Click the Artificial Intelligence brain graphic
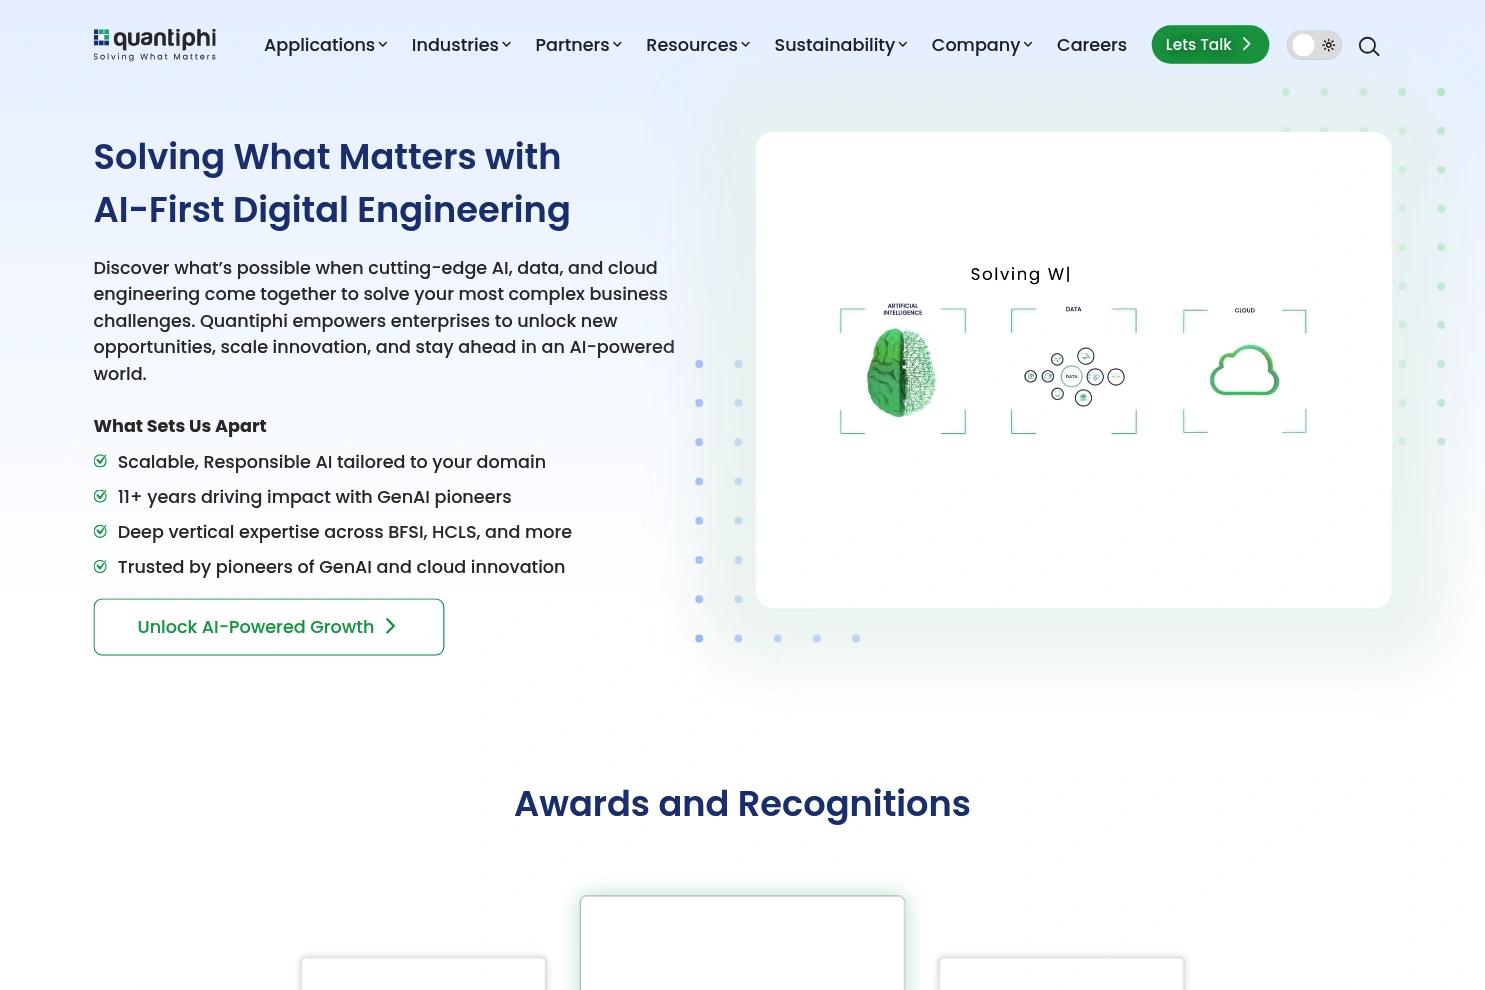 (x=902, y=372)
